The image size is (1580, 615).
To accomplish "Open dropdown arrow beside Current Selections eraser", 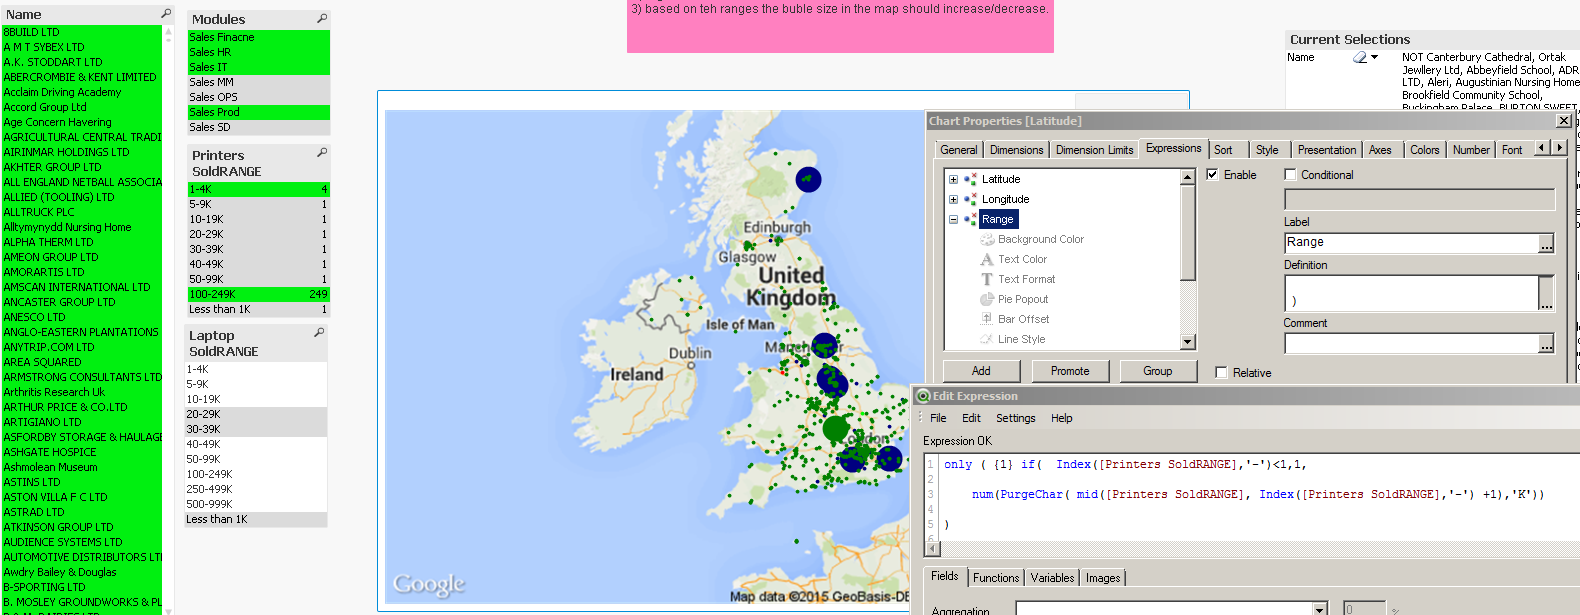I will pos(1375,58).
